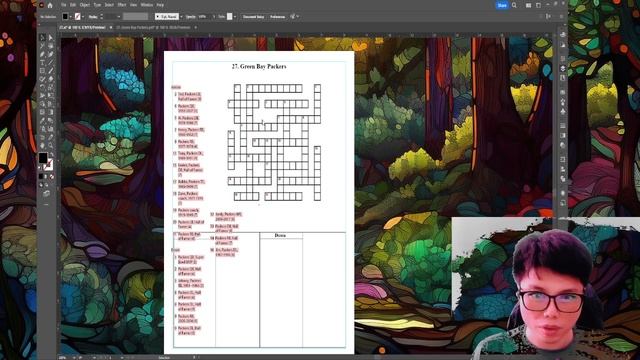Open the graphic Style dropdown arrow
The width and height of the screenshot is (640, 360).
[x=235, y=17]
